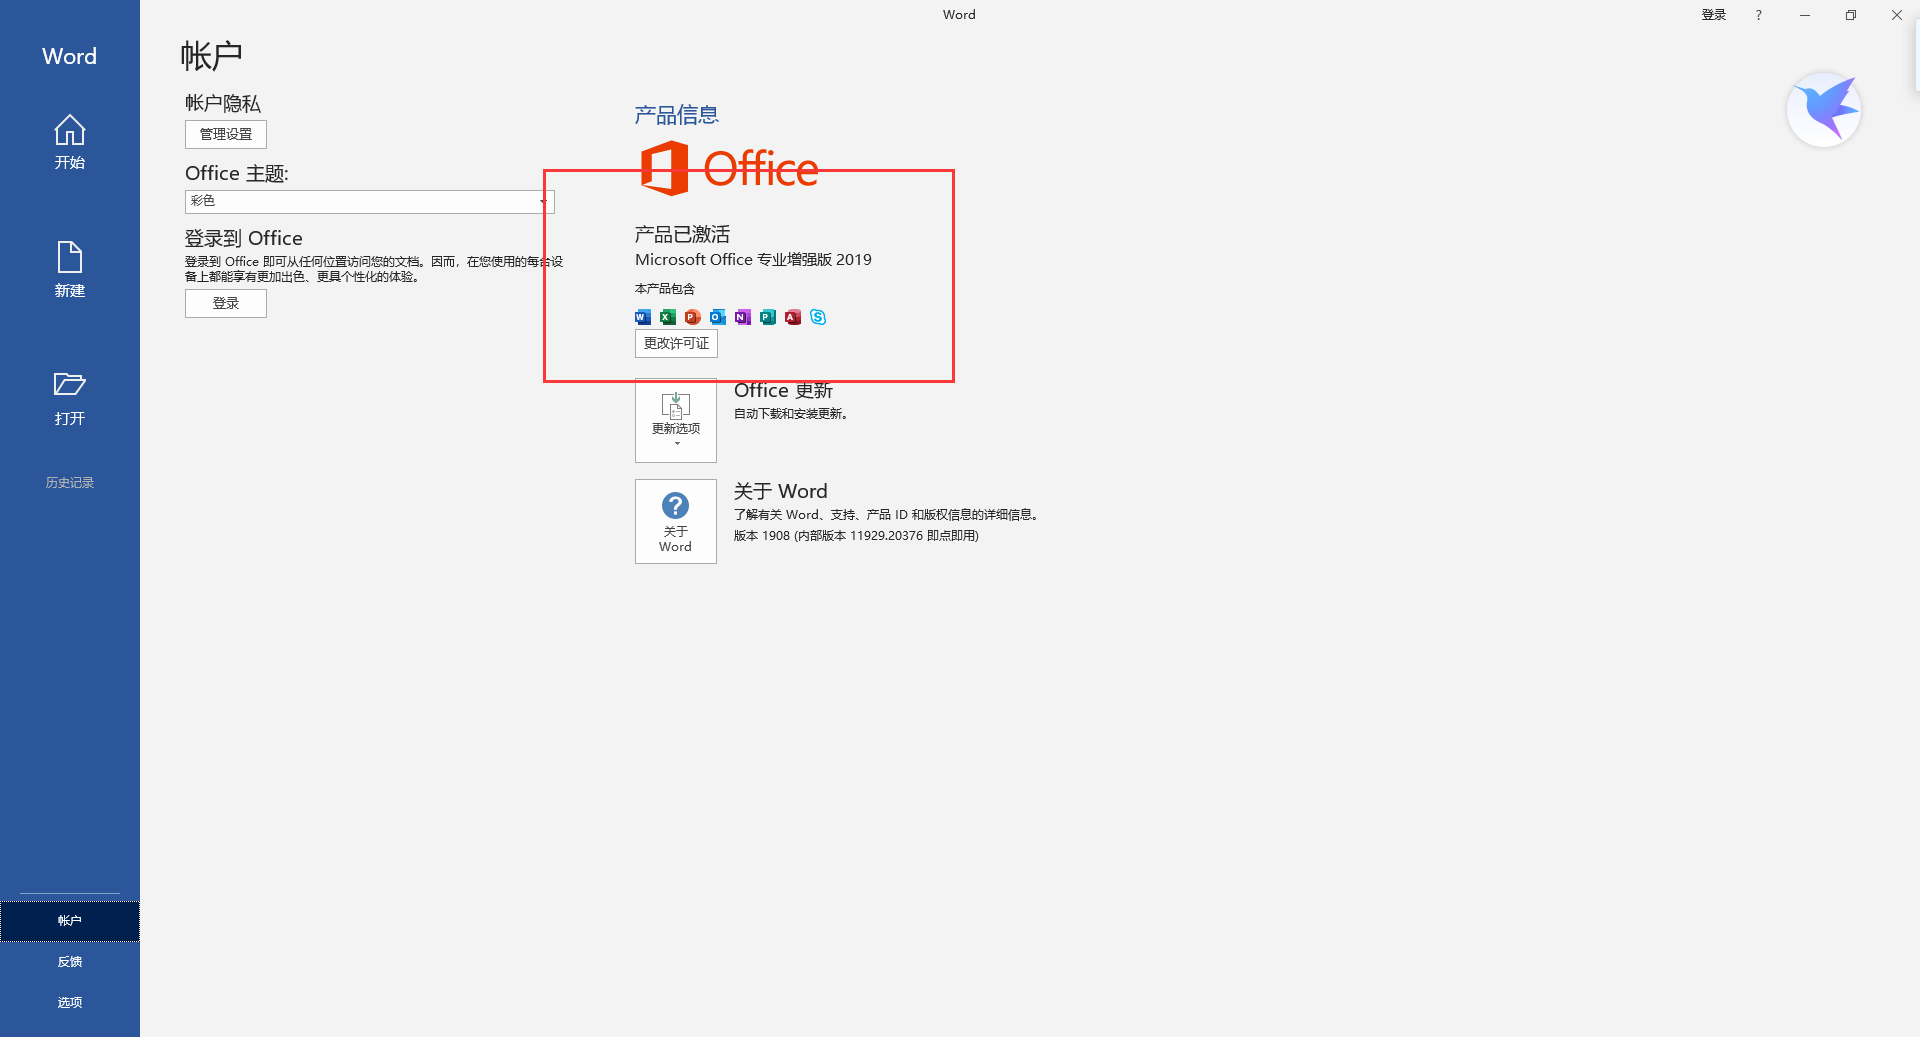Click the Office logo under 产品信息

pos(729,168)
